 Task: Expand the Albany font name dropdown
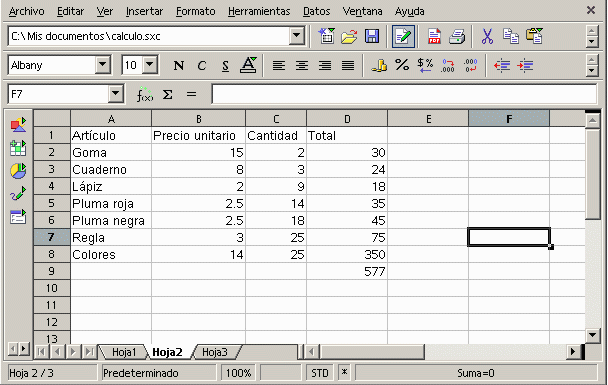pyautogui.click(x=103, y=65)
